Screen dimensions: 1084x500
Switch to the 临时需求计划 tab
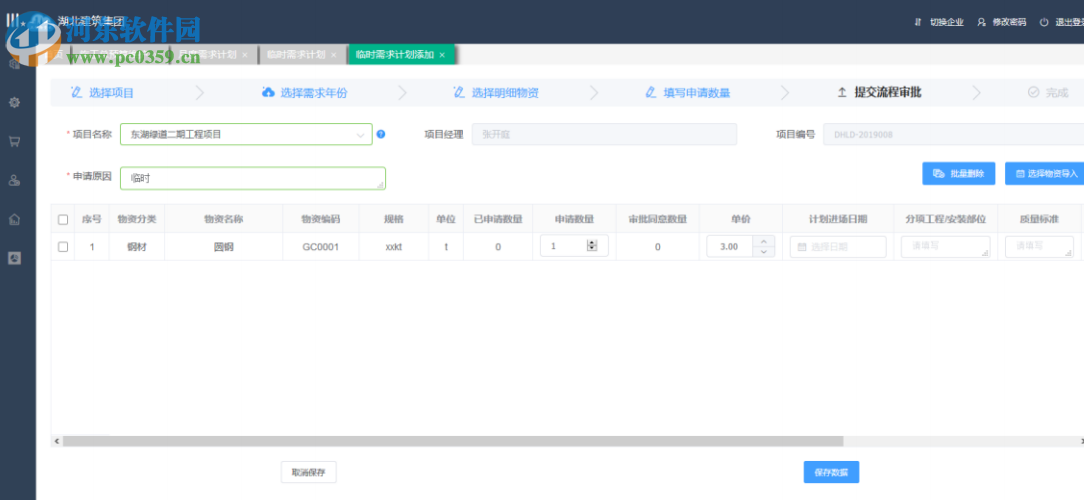(x=295, y=55)
